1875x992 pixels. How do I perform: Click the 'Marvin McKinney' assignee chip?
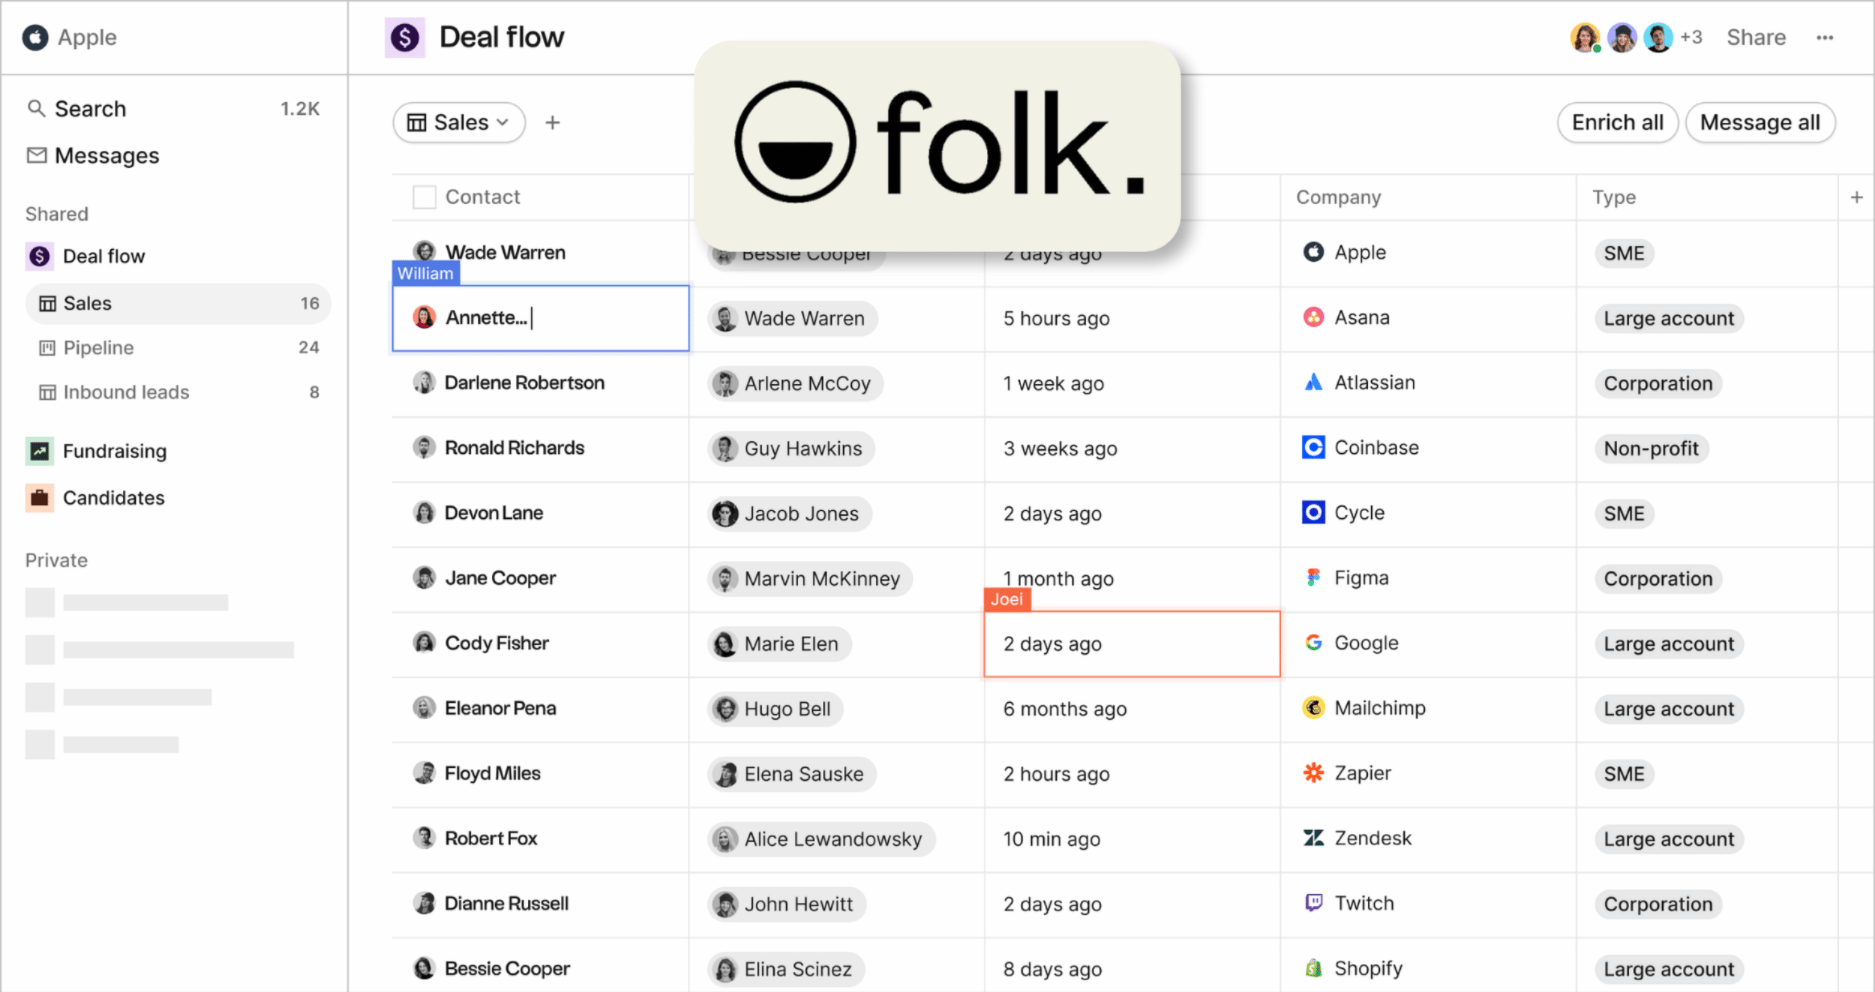click(810, 579)
